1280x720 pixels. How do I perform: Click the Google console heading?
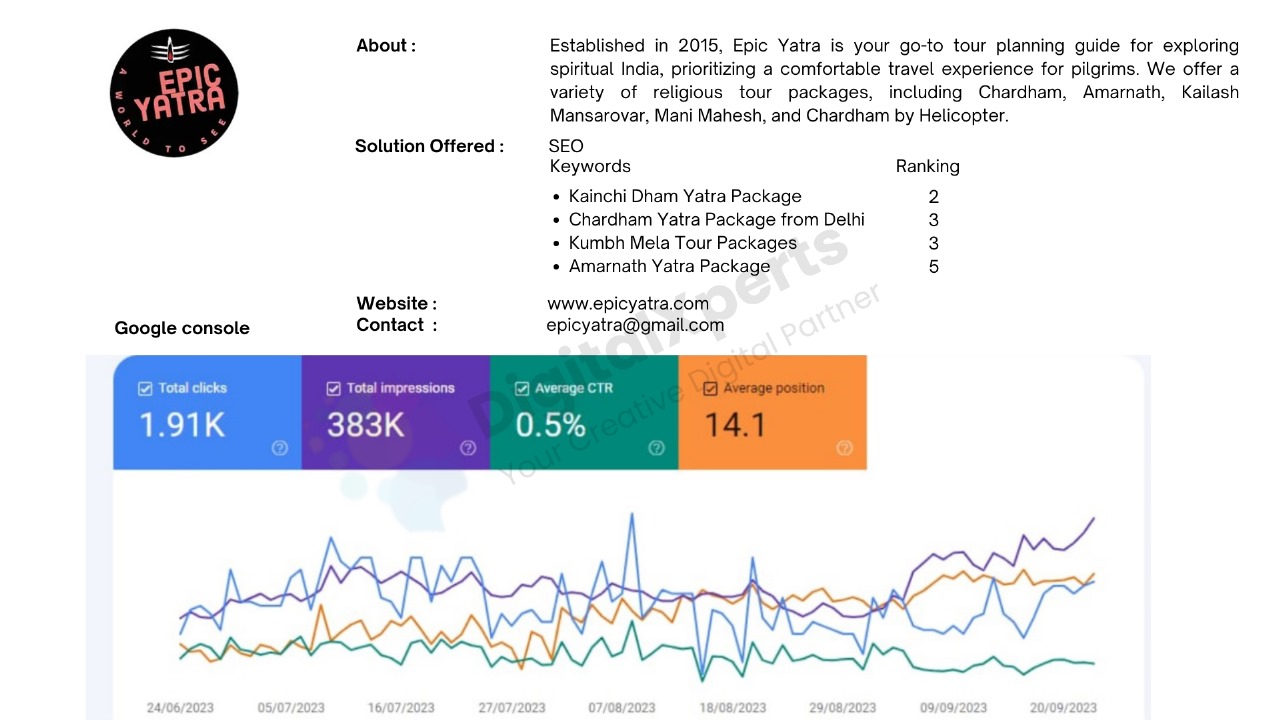(182, 328)
